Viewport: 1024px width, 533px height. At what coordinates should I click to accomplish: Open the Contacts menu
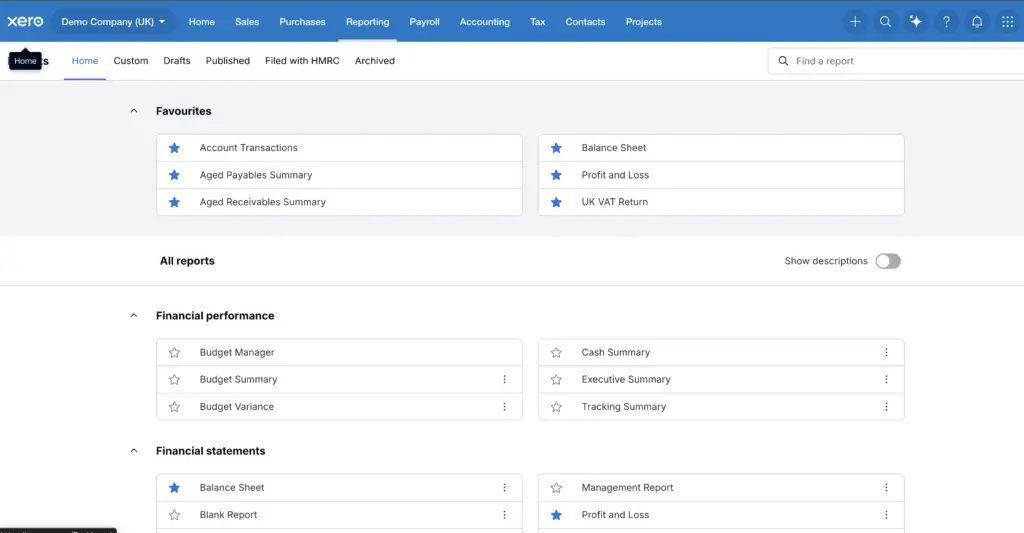(x=585, y=22)
